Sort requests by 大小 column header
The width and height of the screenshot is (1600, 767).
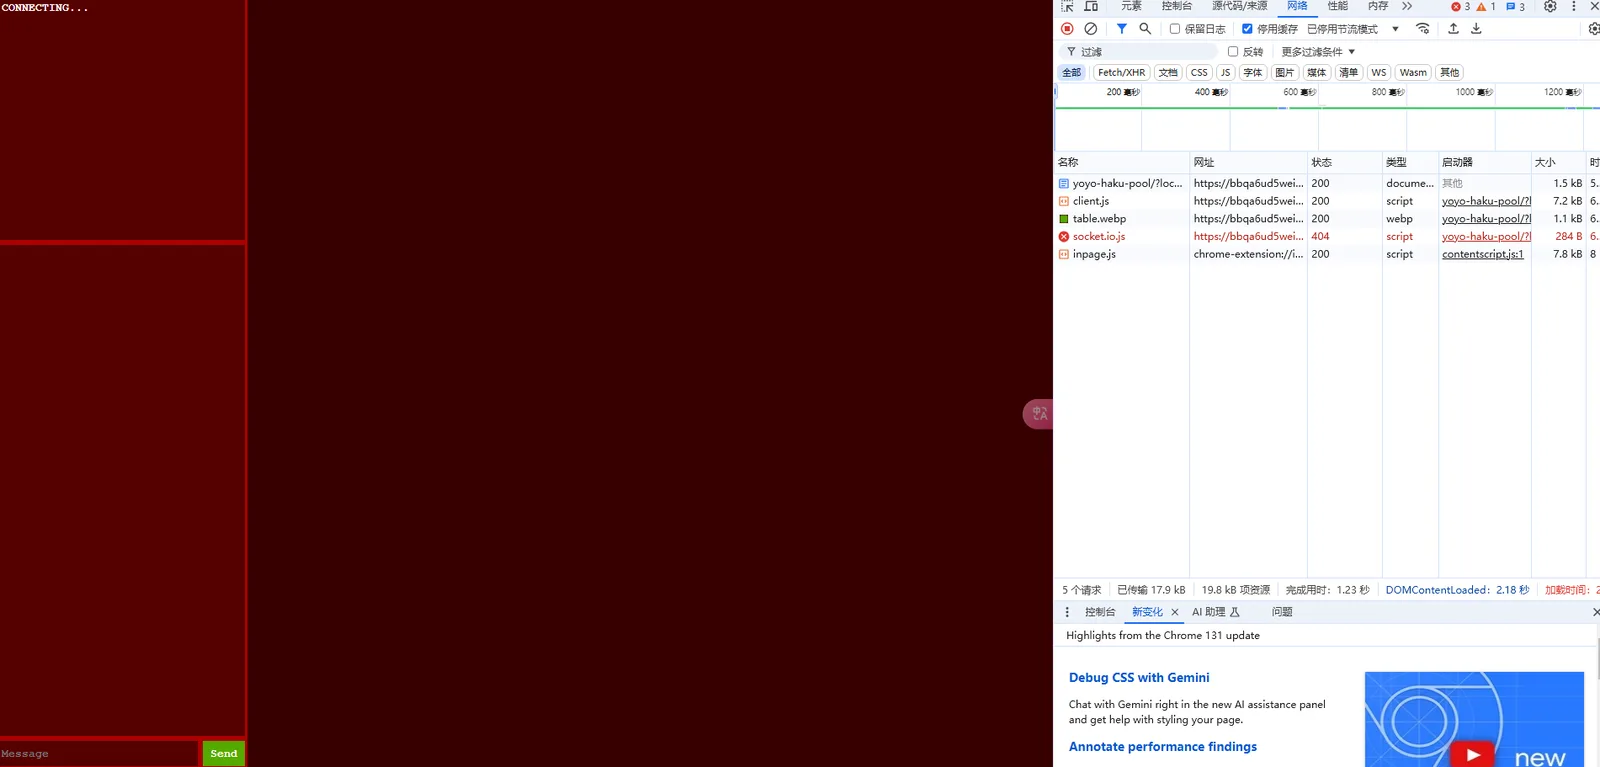(1558, 162)
